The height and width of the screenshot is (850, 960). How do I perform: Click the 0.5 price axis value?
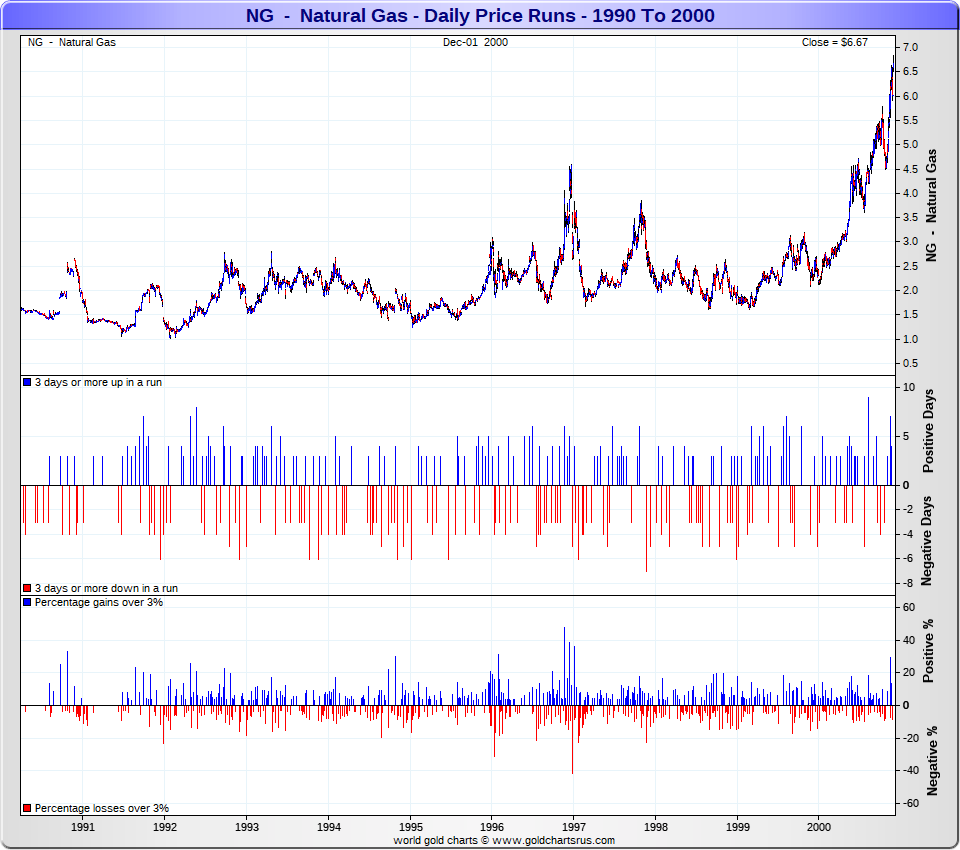(910, 363)
